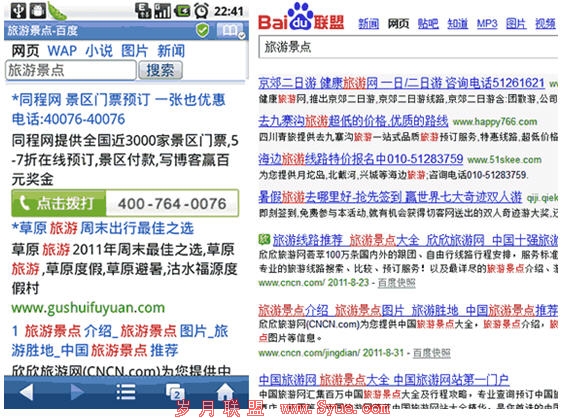Open the browser menu list icon
563x418 pixels.
126,391
